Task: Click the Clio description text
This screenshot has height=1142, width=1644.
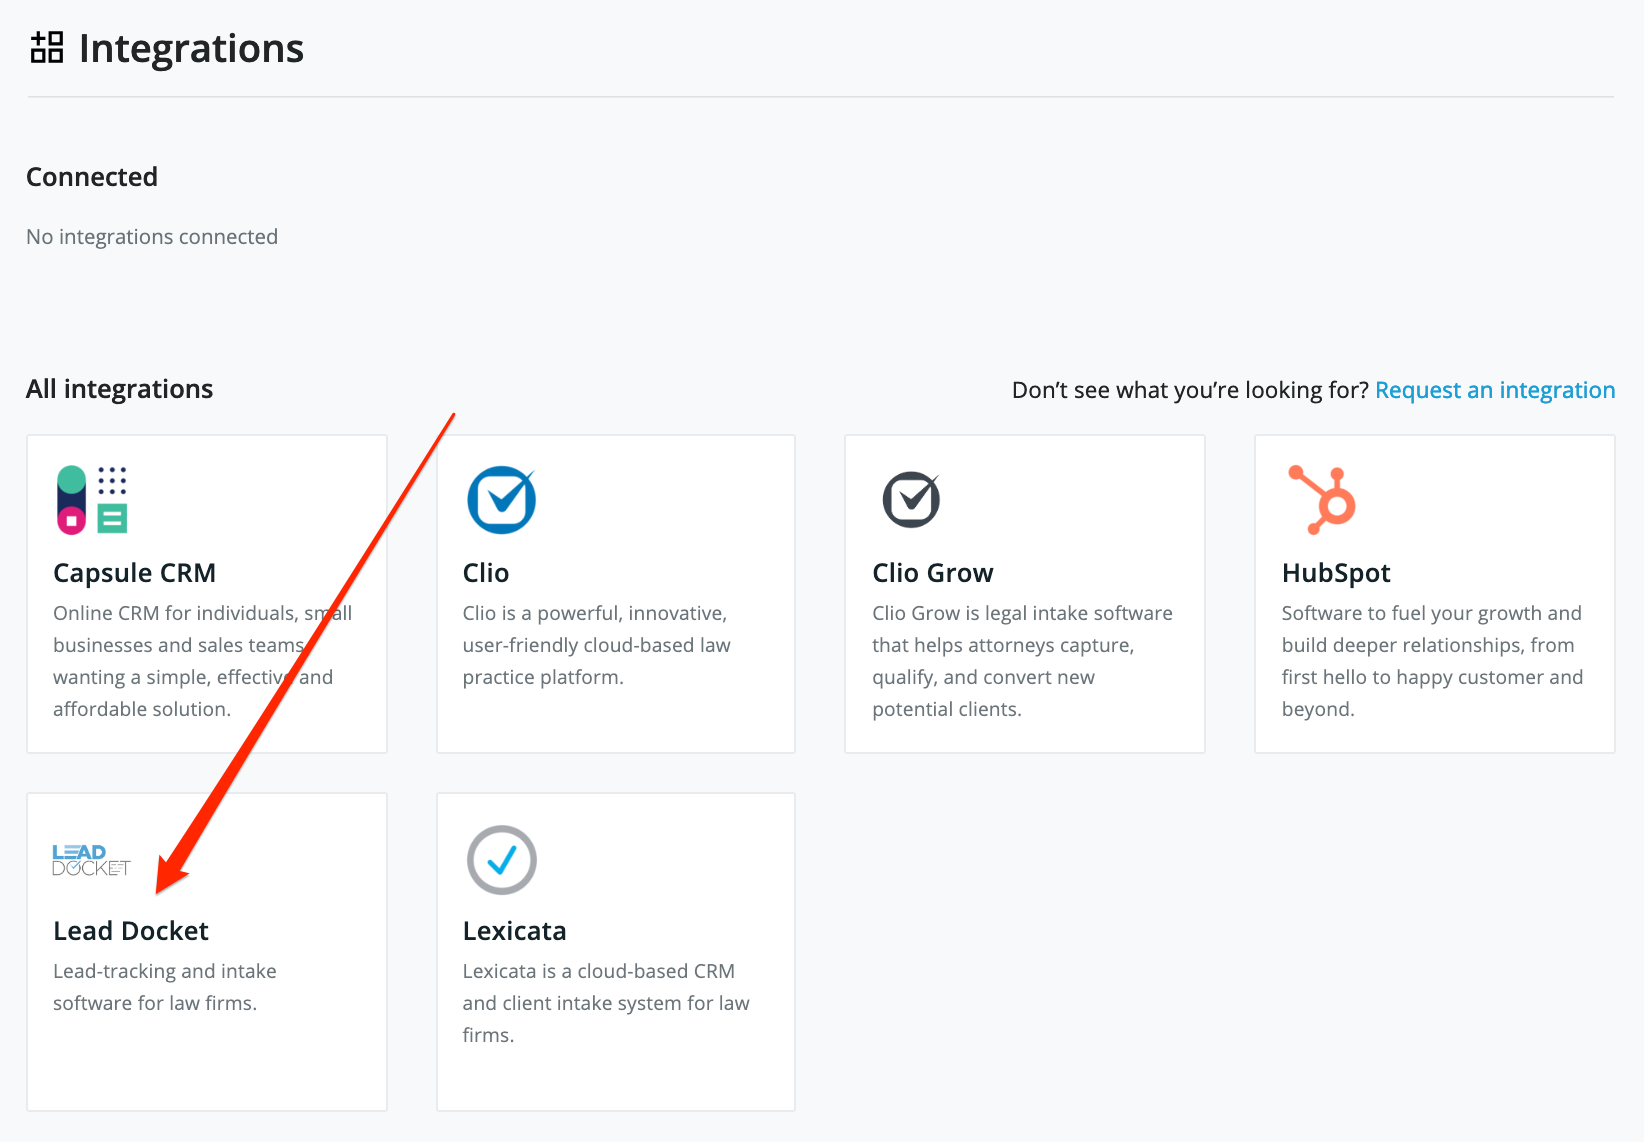Action: click(596, 644)
